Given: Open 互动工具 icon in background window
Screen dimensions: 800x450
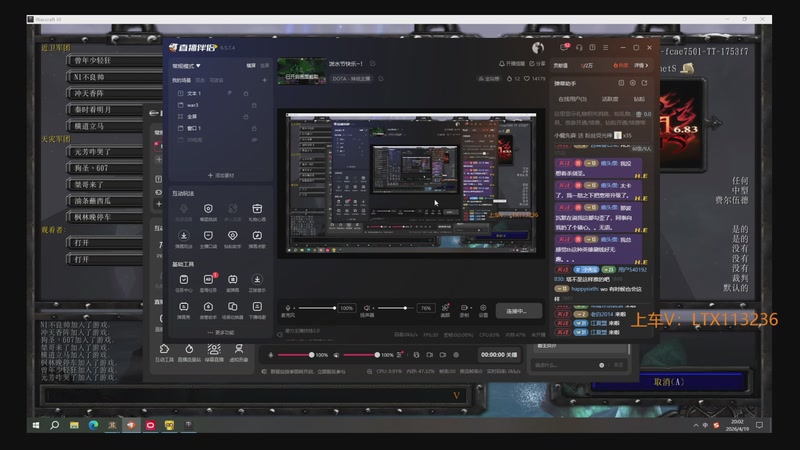Looking at the screenshot, I should click(164, 349).
